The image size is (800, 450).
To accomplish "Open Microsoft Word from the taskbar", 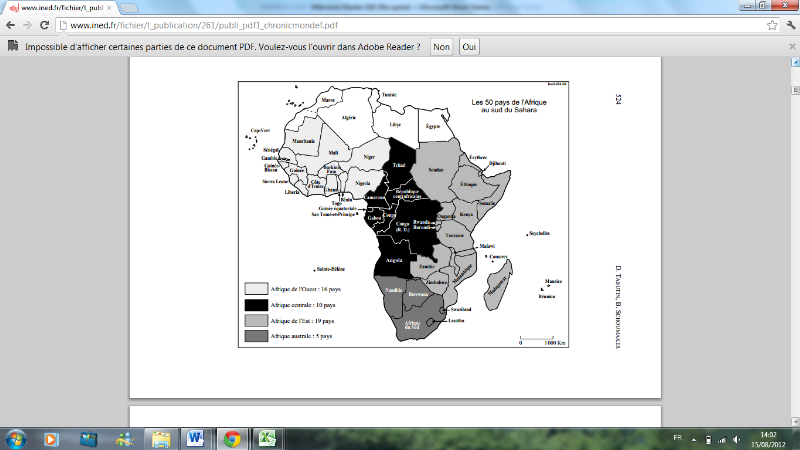I will (x=194, y=438).
